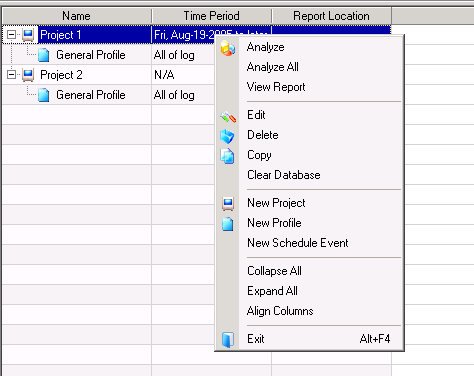The image size is (474, 376).
Task: Click All of log cell under Project 2
Action: [x=183, y=95]
